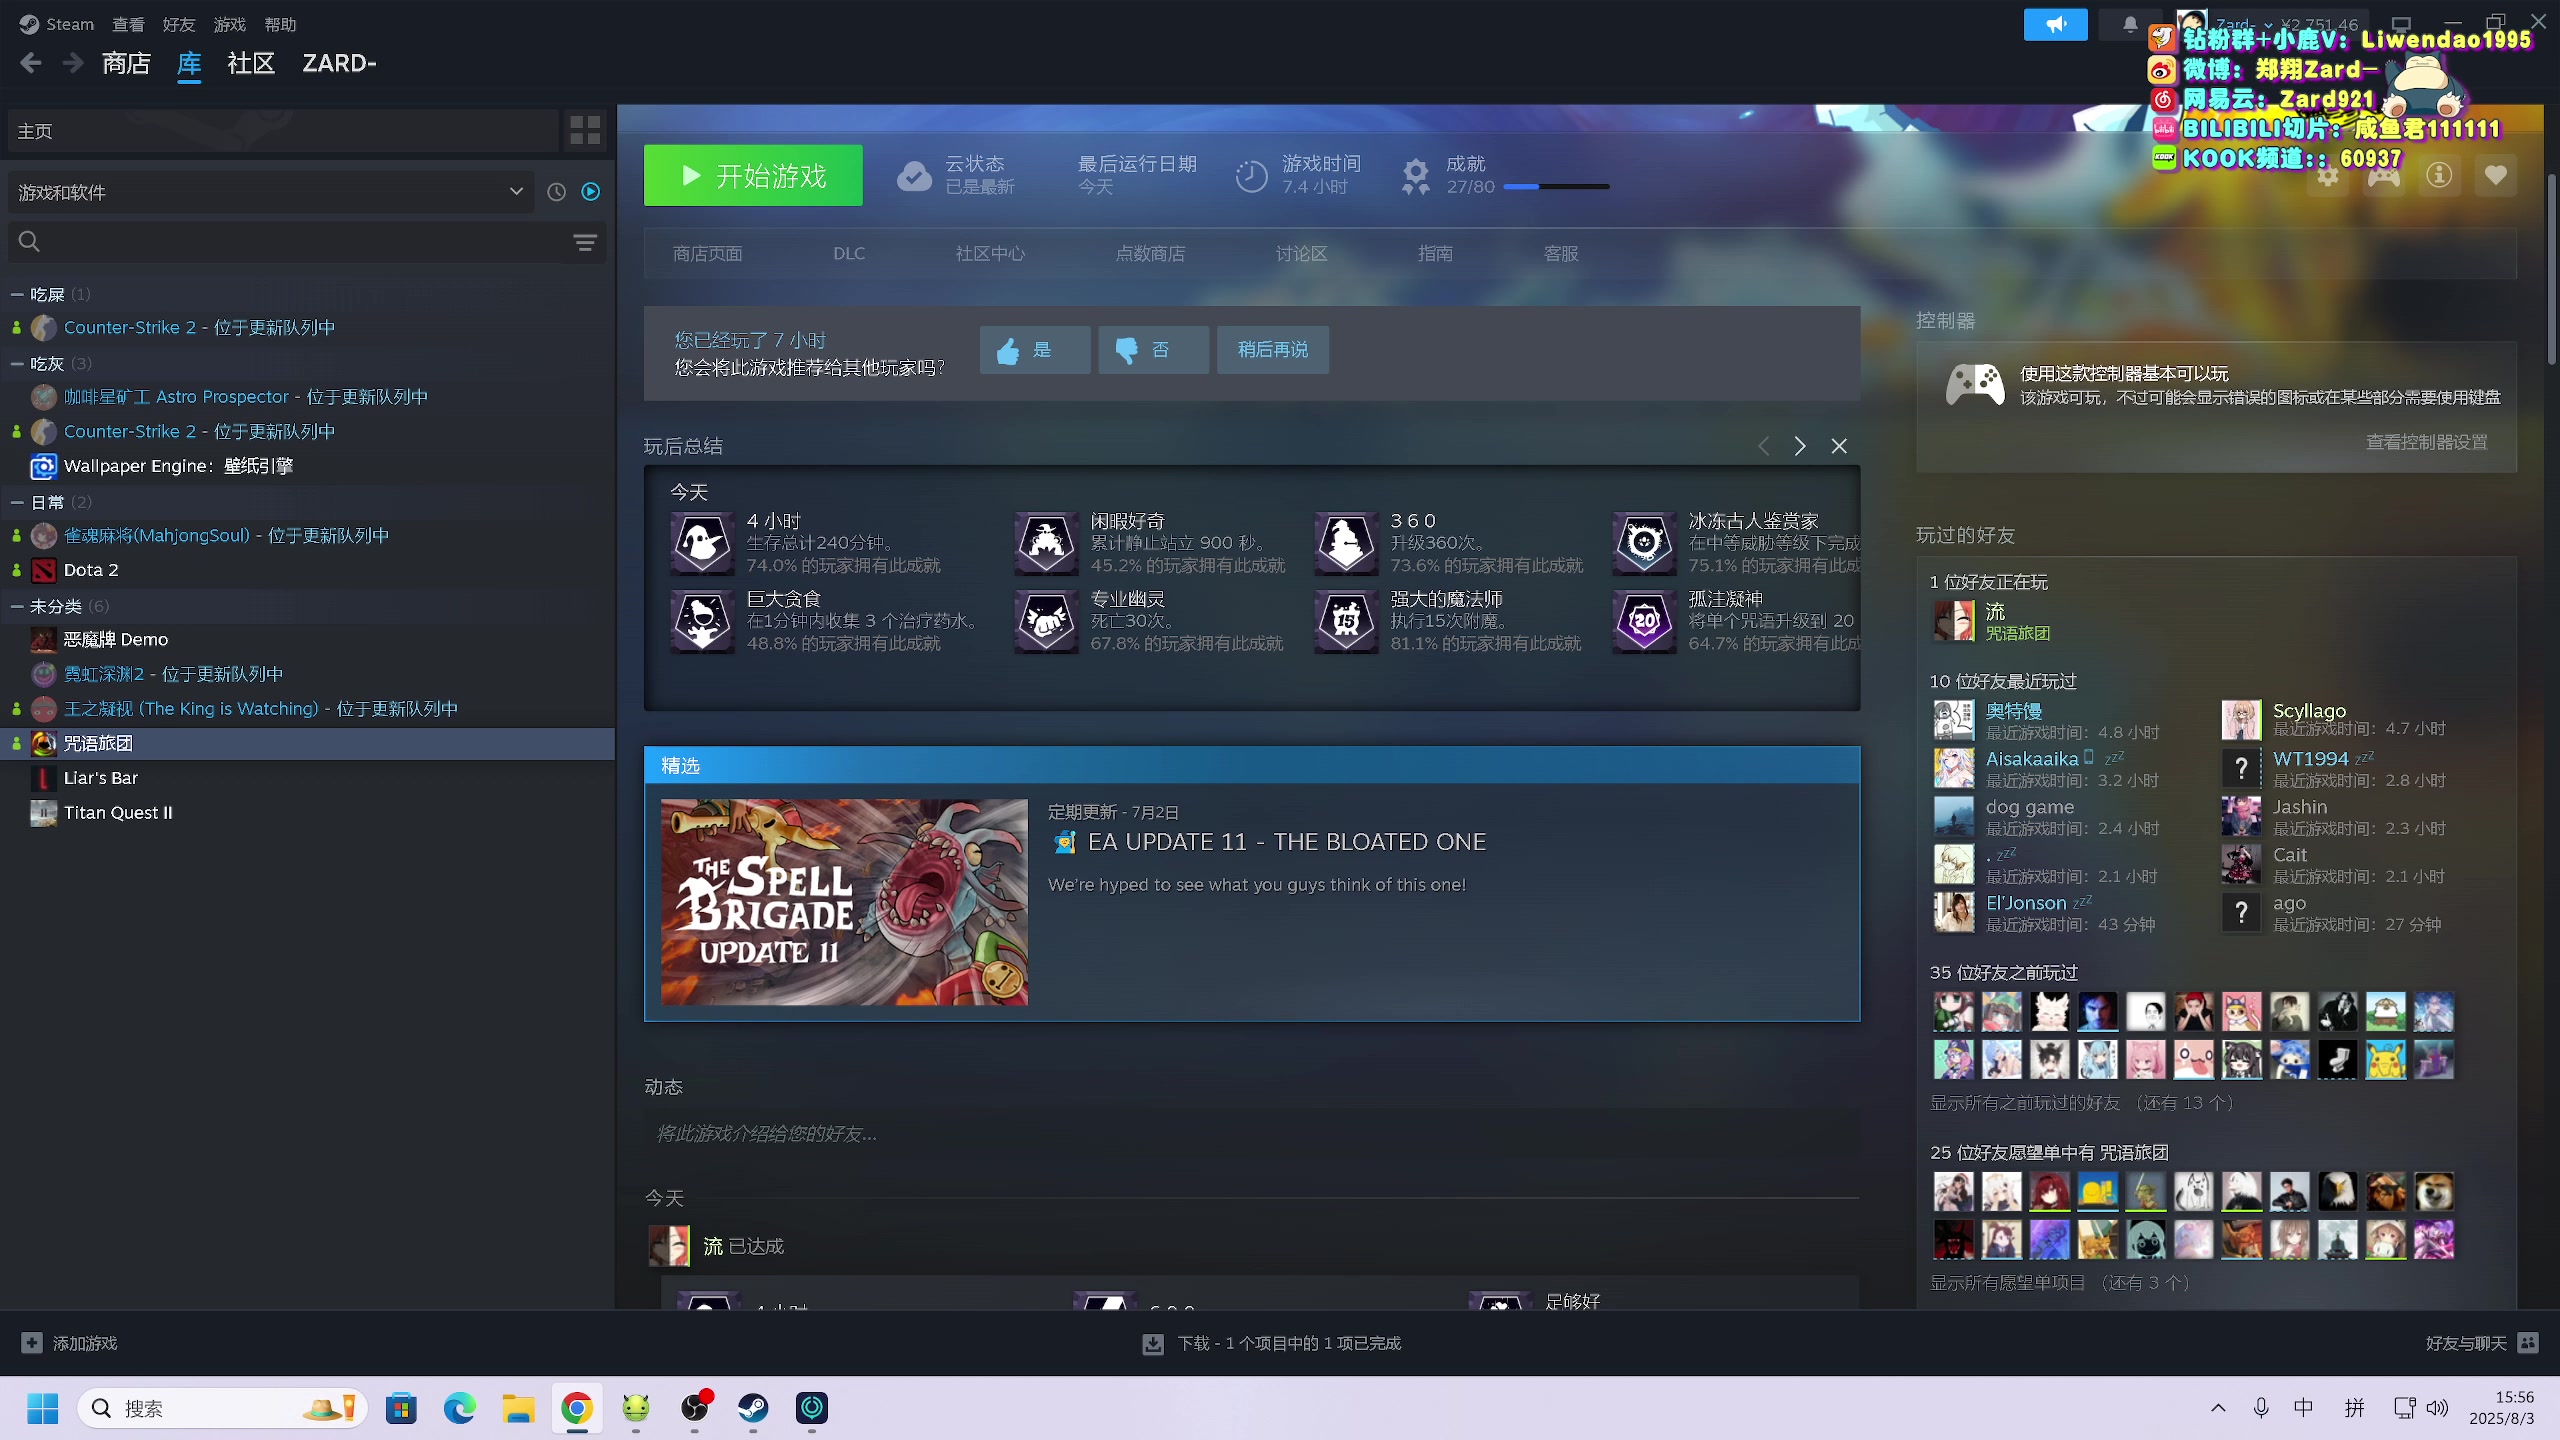Open the 点数商店 tab
2560x1440 pixels.
point(1150,254)
